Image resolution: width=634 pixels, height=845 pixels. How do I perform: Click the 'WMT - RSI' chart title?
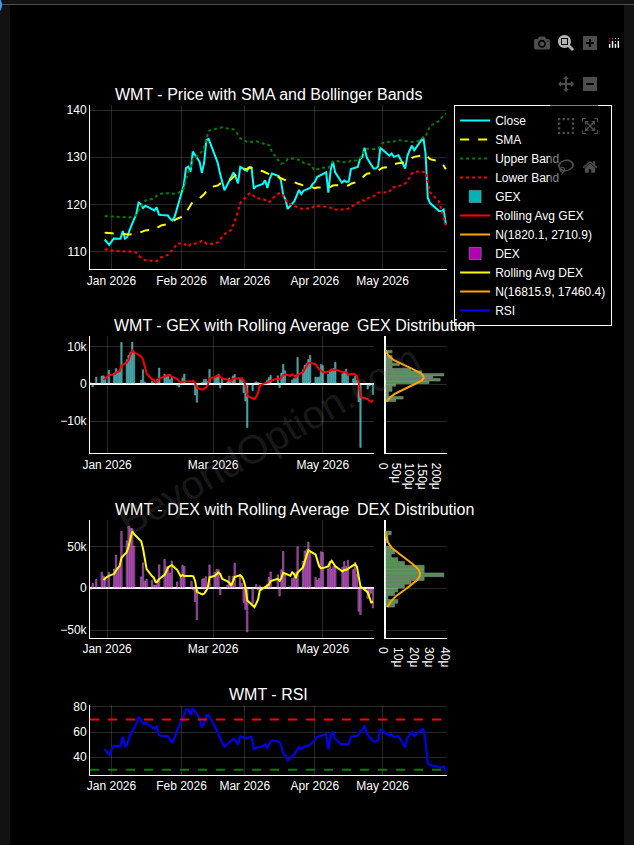tap(268, 694)
